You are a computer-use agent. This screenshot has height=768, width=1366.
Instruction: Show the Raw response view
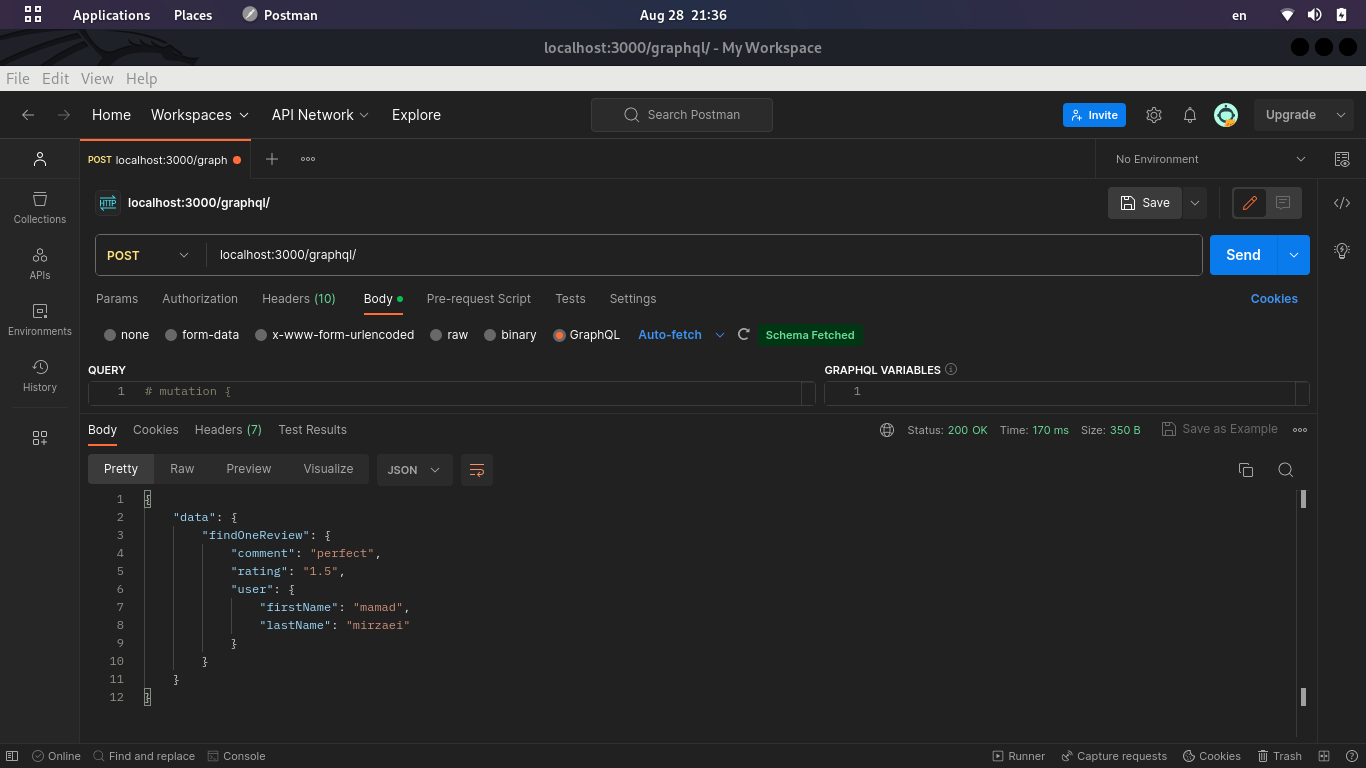coord(182,469)
